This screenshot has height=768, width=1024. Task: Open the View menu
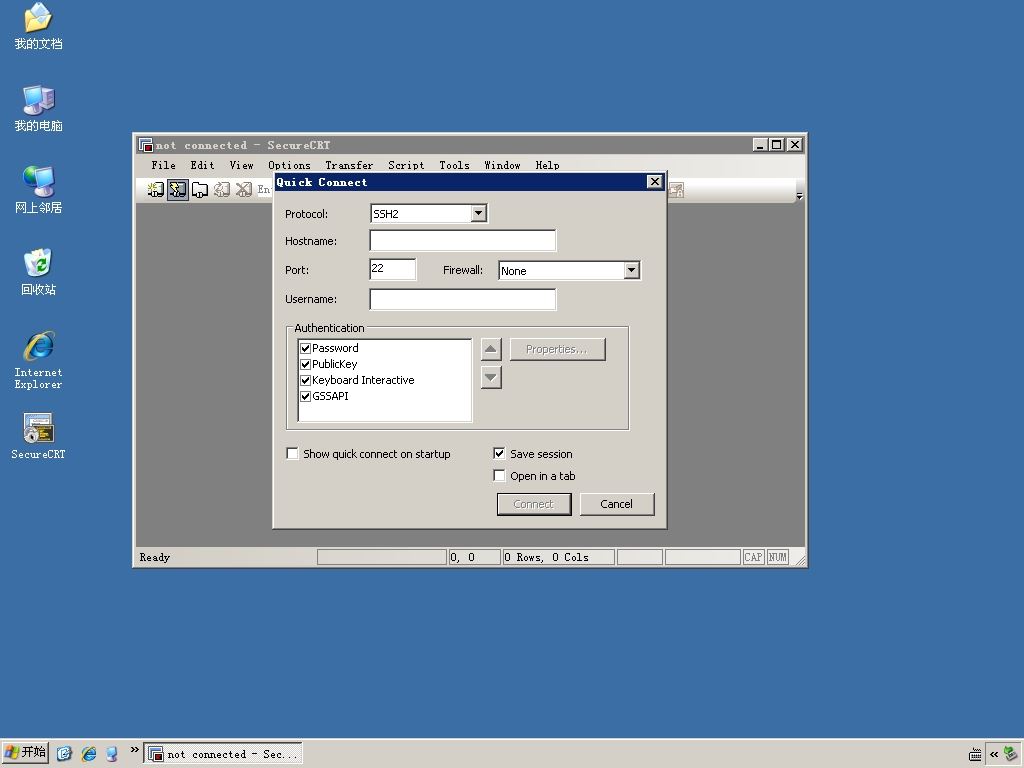click(x=241, y=165)
